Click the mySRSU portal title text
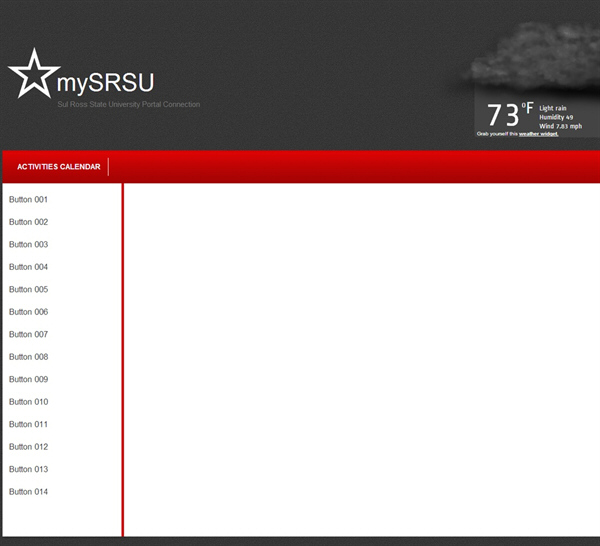600x546 pixels. (x=105, y=82)
